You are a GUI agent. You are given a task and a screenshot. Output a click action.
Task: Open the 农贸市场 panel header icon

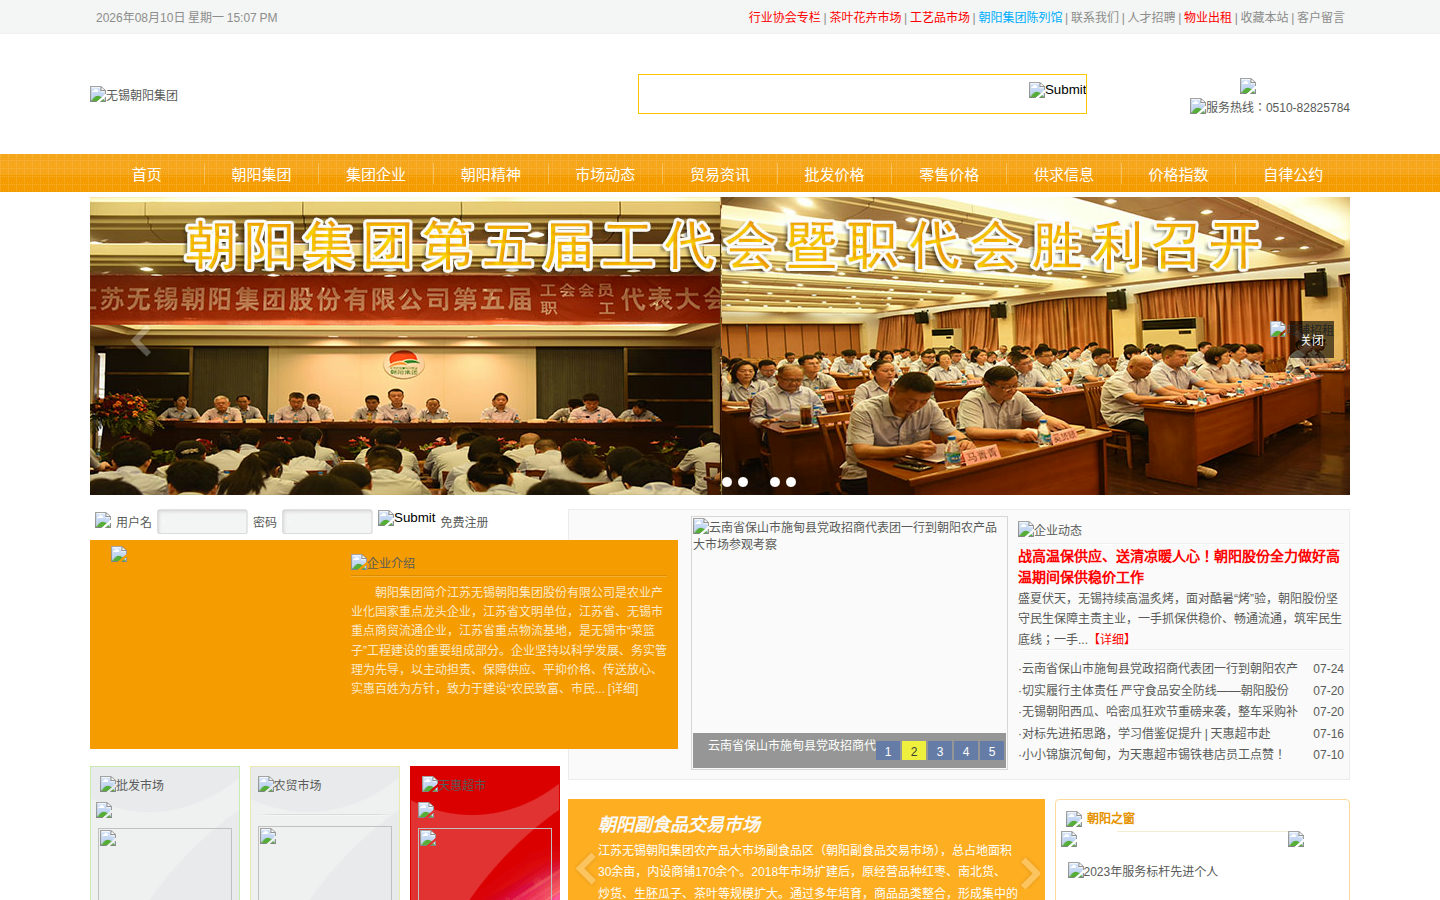(290, 785)
